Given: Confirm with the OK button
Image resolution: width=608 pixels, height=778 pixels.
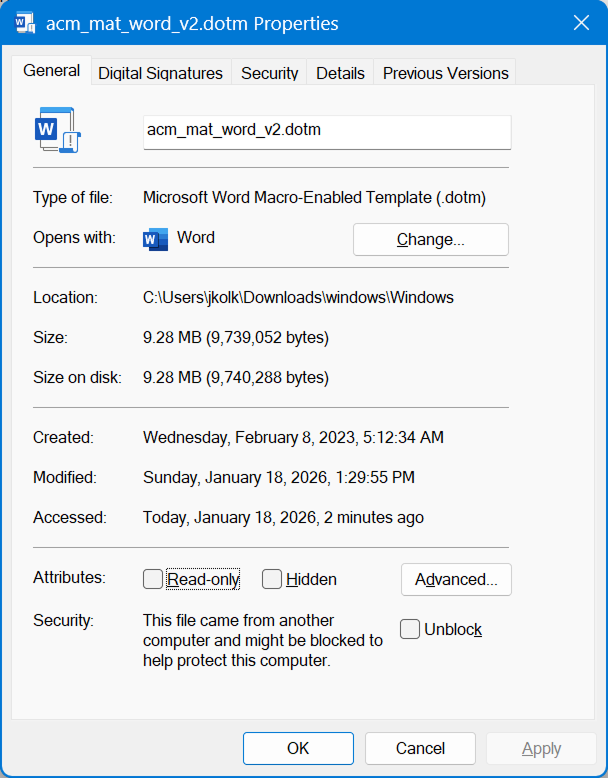Looking at the screenshot, I should pyautogui.click(x=298, y=748).
